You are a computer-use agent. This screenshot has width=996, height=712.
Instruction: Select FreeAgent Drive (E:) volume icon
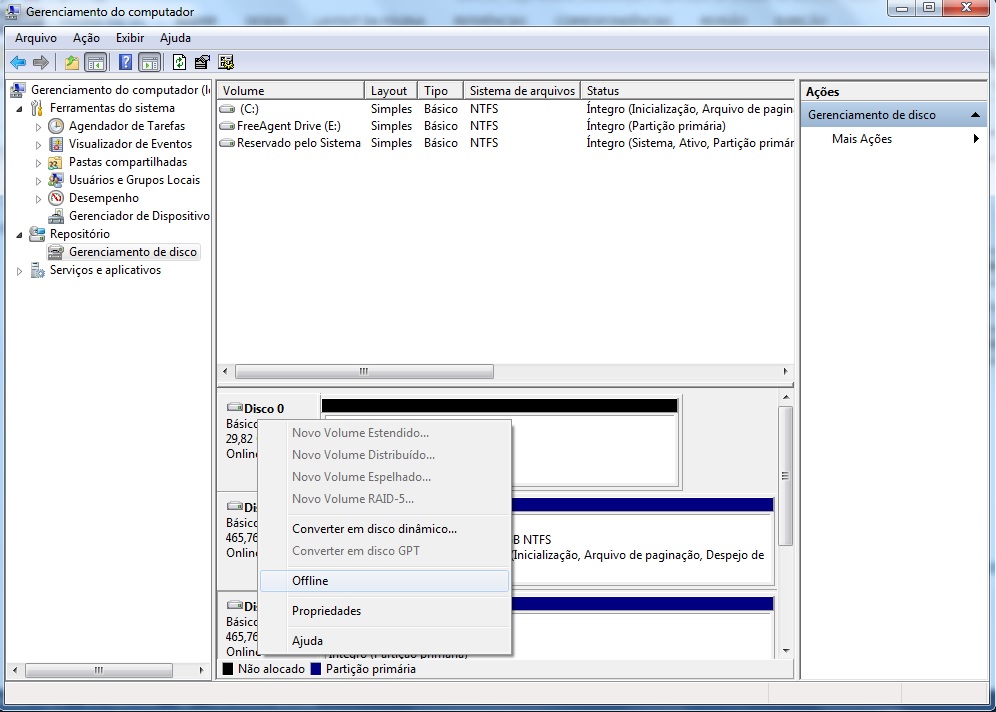[x=227, y=126]
